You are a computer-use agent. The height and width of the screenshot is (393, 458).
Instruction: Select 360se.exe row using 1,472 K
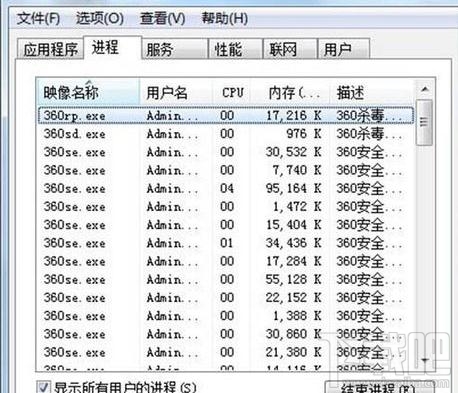tap(226, 207)
